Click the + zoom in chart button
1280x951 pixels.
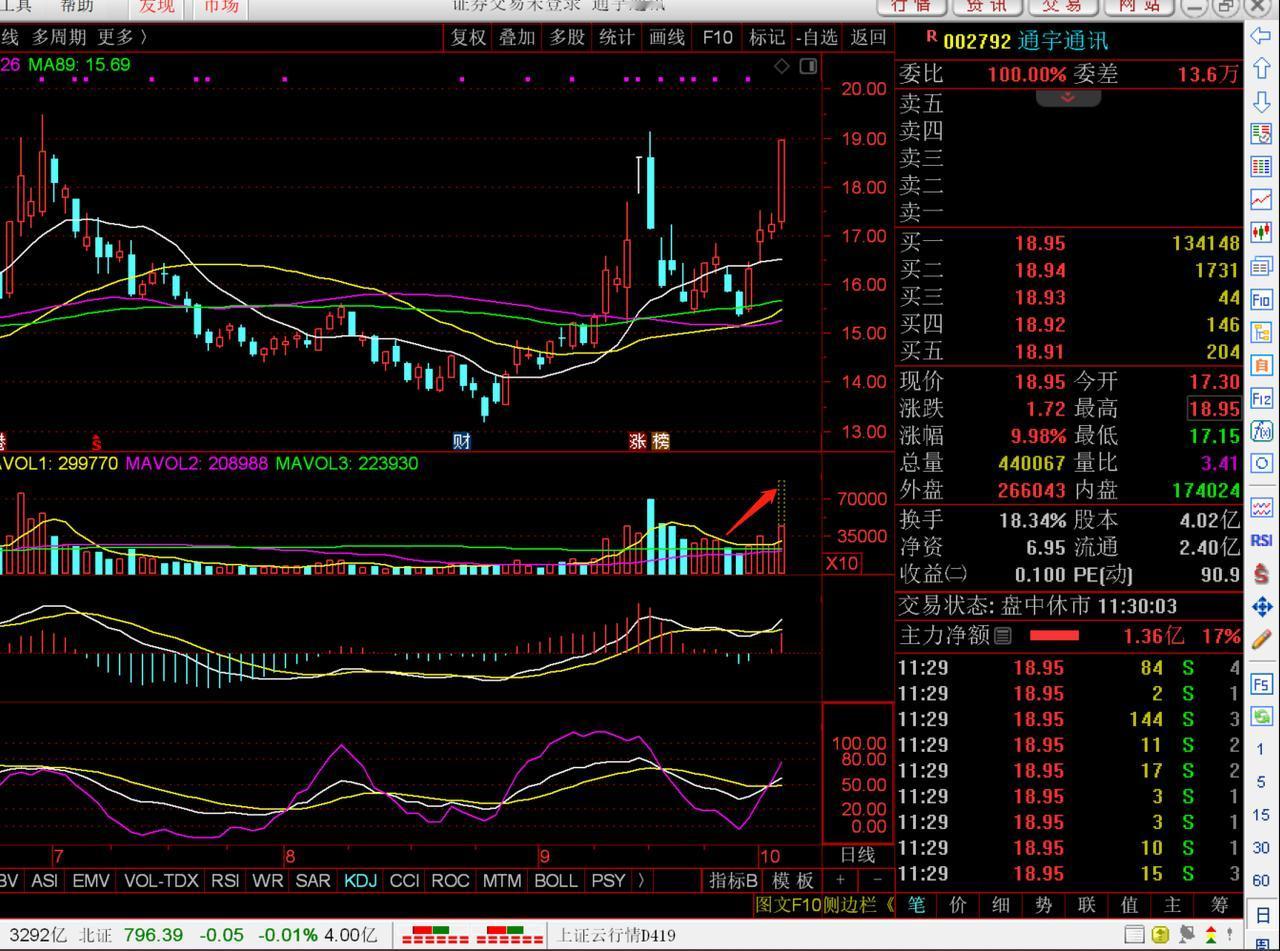(840, 880)
